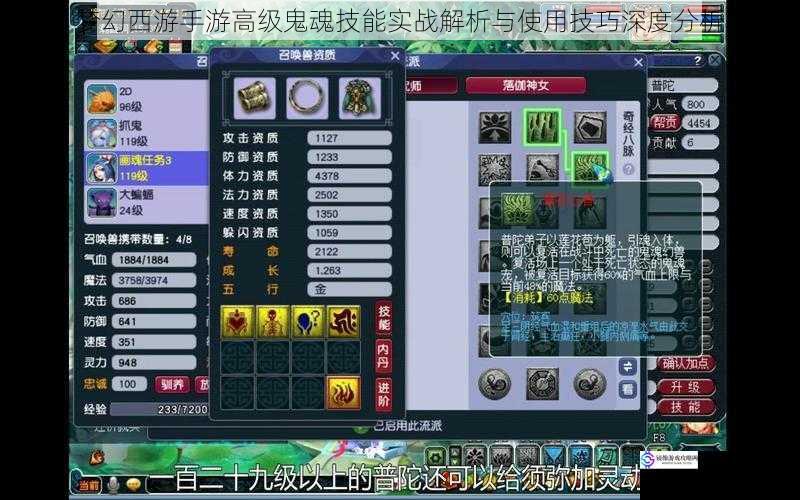800x500 pixels.
Task: Close the 召唤兽资质 window
Action: coord(395,56)
